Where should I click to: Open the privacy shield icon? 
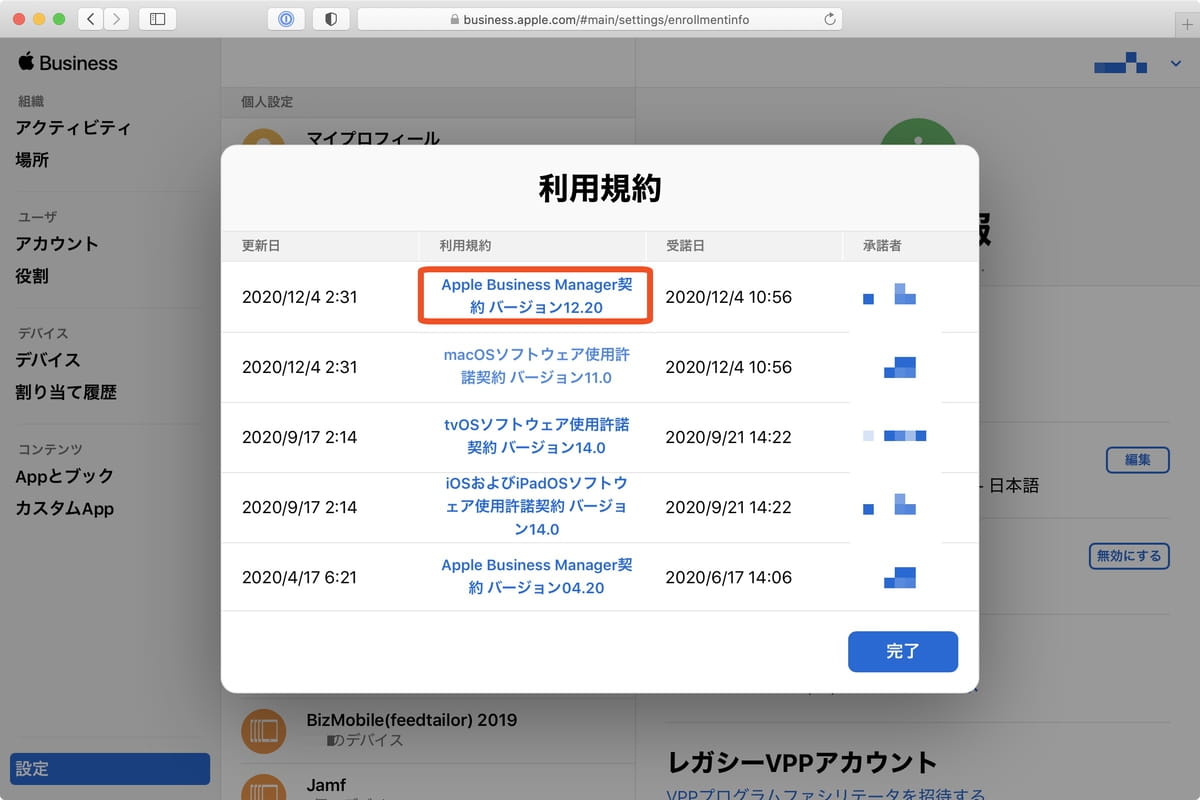331,19
